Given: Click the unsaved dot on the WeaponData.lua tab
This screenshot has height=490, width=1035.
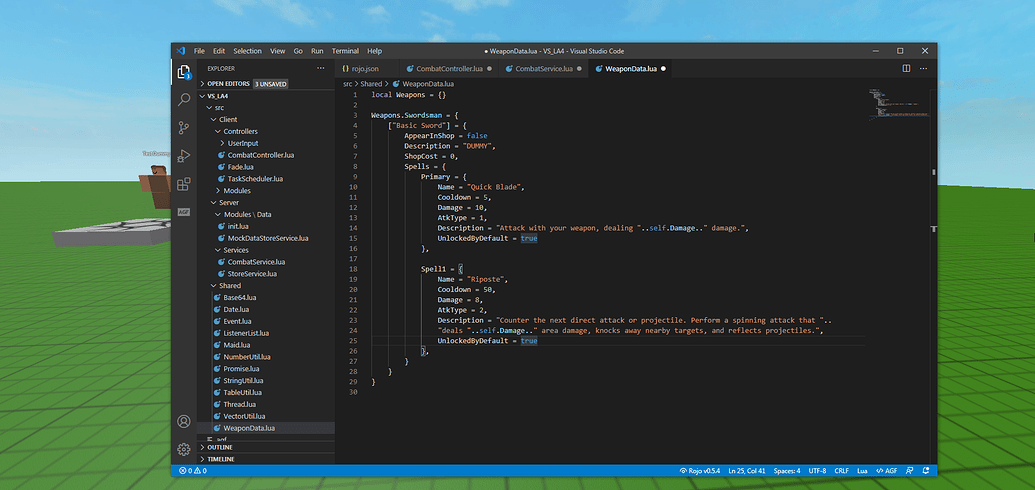Looking at the screenshot, I should [x=663, y=68].
